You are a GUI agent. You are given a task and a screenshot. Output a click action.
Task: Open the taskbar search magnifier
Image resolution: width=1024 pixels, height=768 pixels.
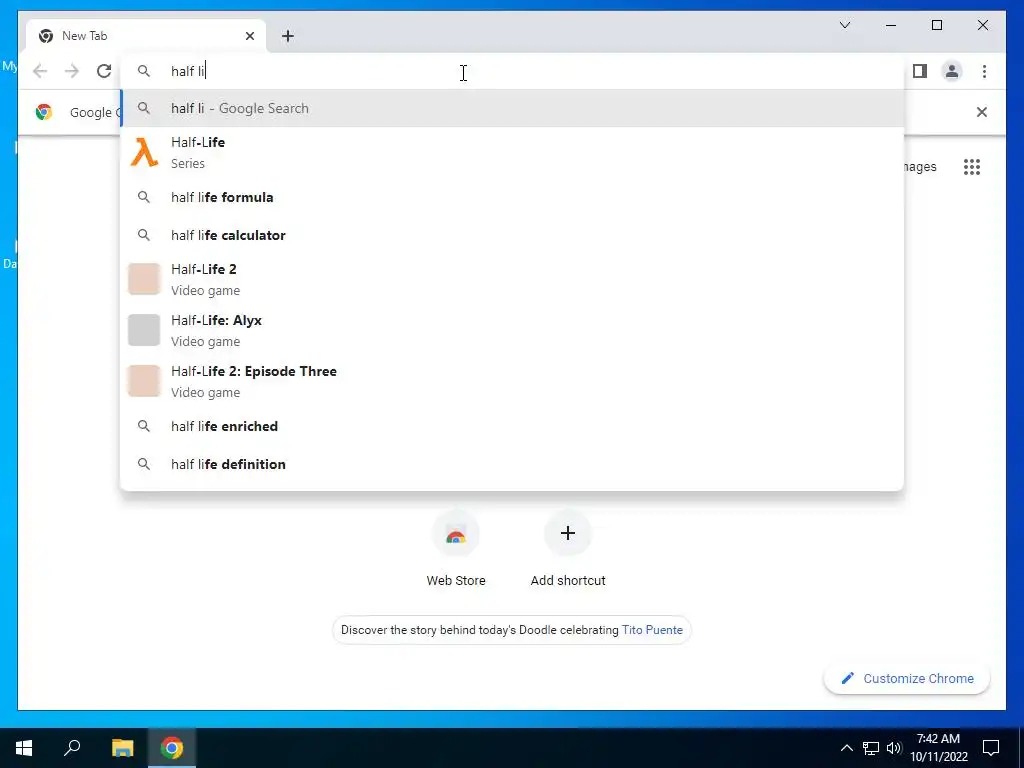tap(72, 748)
